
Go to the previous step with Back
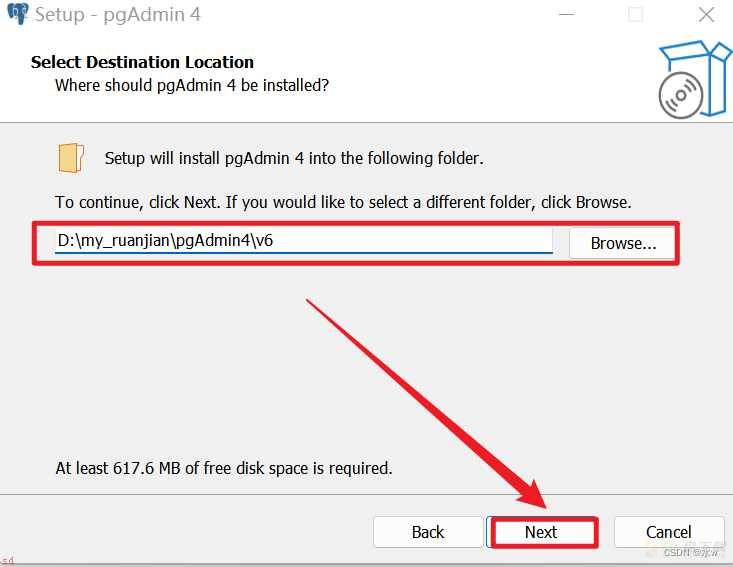(428, 532)
